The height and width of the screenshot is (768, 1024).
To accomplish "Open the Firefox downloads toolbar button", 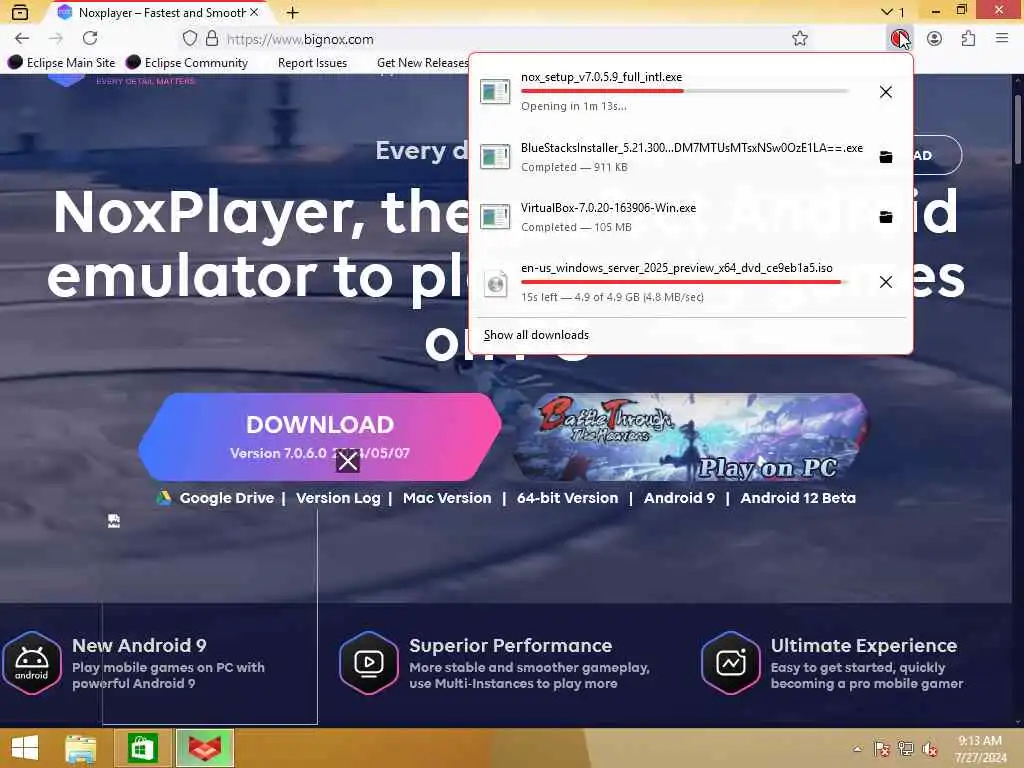I will pyautogui.click(x=899, y=39).
